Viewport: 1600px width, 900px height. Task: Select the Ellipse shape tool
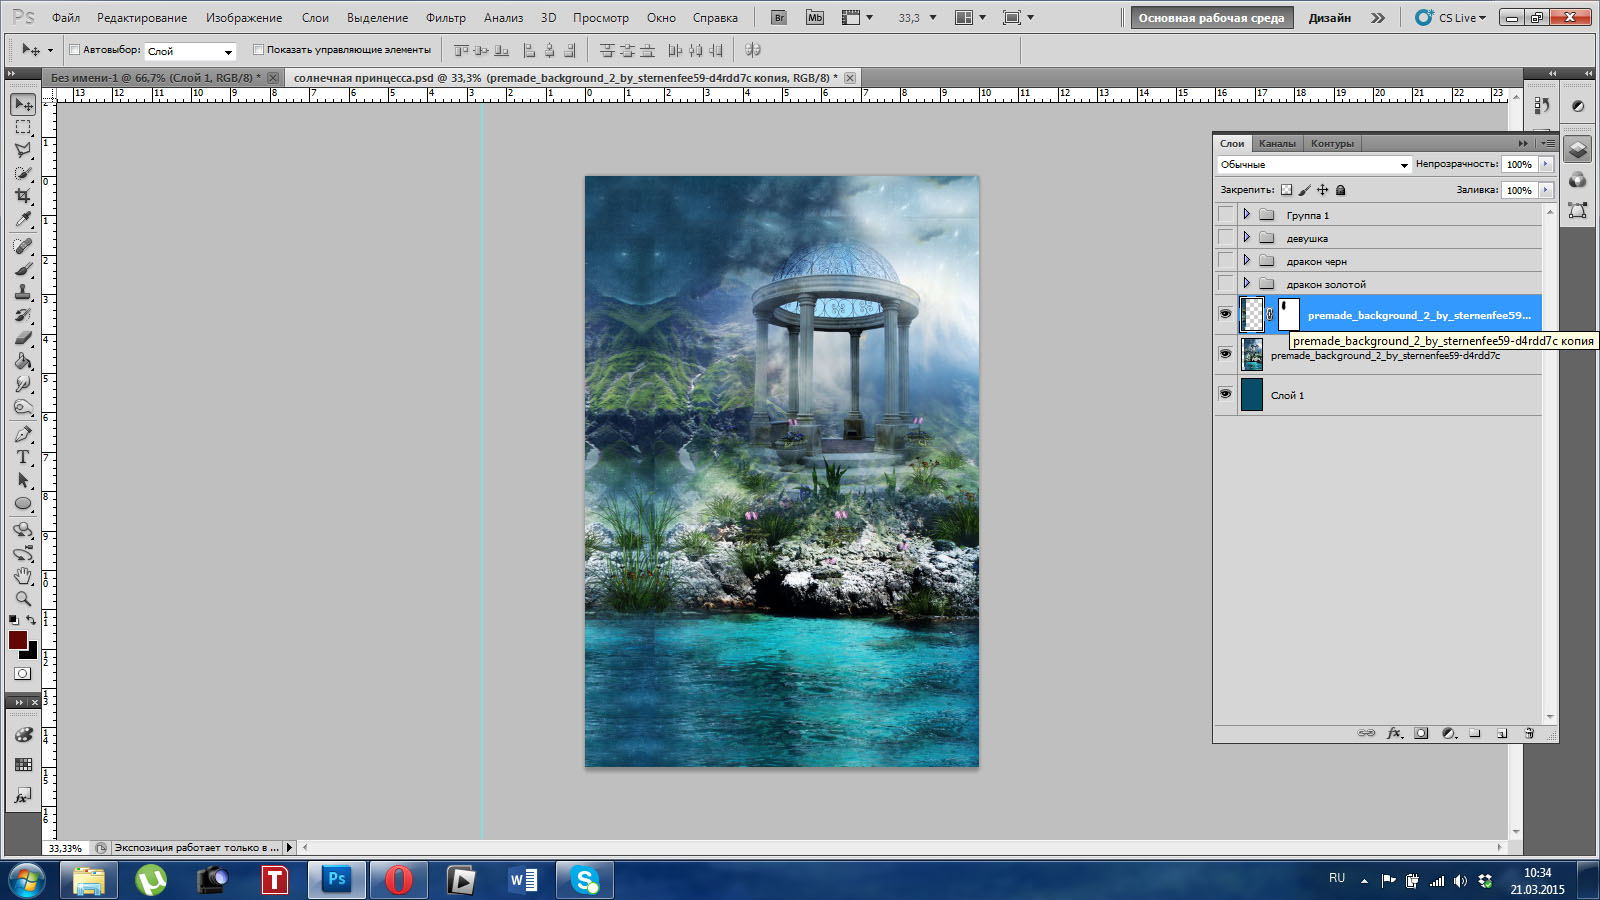(x=23, y=503)
